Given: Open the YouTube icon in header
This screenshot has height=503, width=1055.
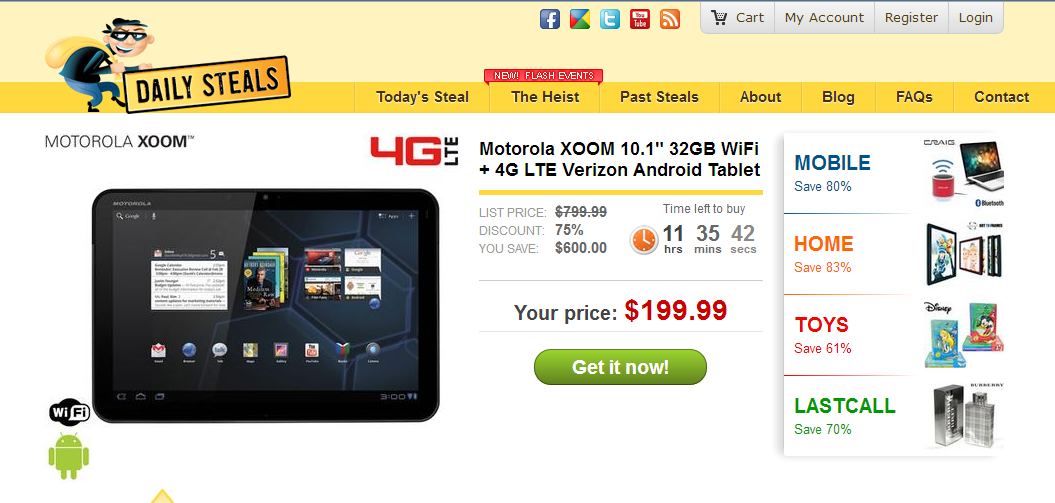Looking at the screenshot, I should 640,19.
